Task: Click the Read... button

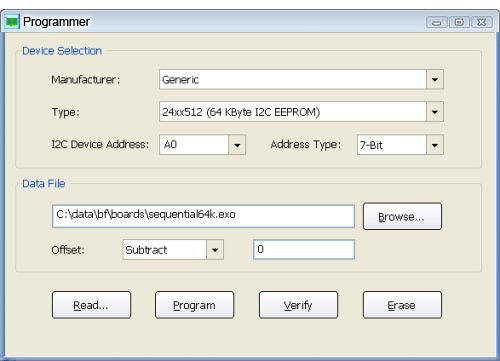Action: click(91, 305)
